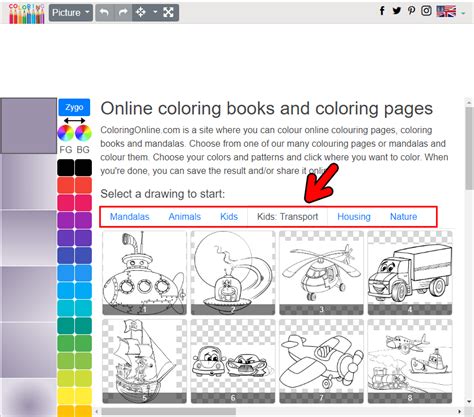Open the Pinterest icon
The height and width of the screenshot is (417, 474).
tap(412, 11)
